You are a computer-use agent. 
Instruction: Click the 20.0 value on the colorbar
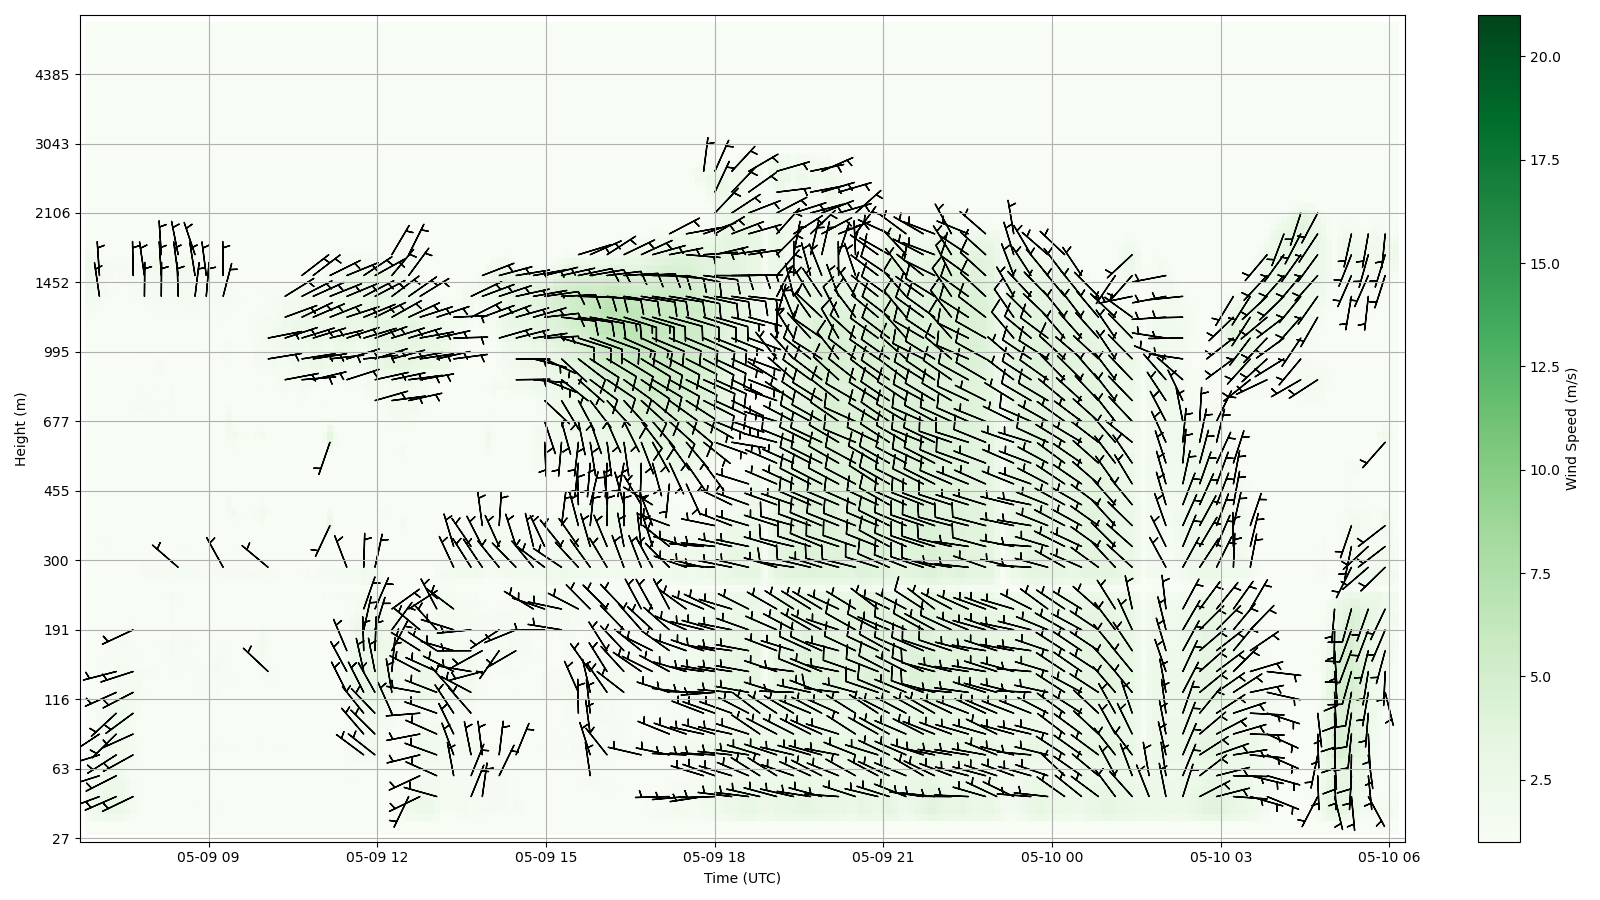(1544, 57)
